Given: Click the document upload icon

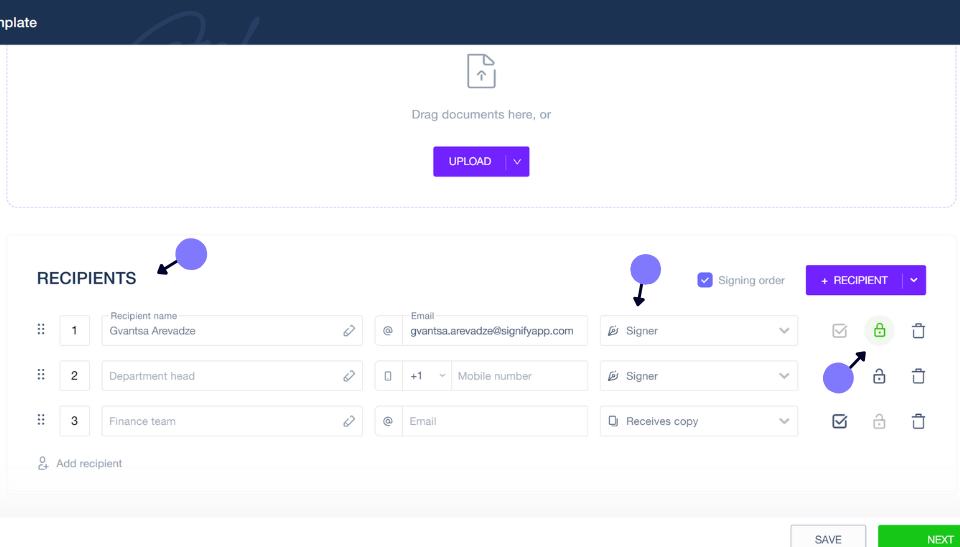Looking at the screenshot, I should [481, 71].
